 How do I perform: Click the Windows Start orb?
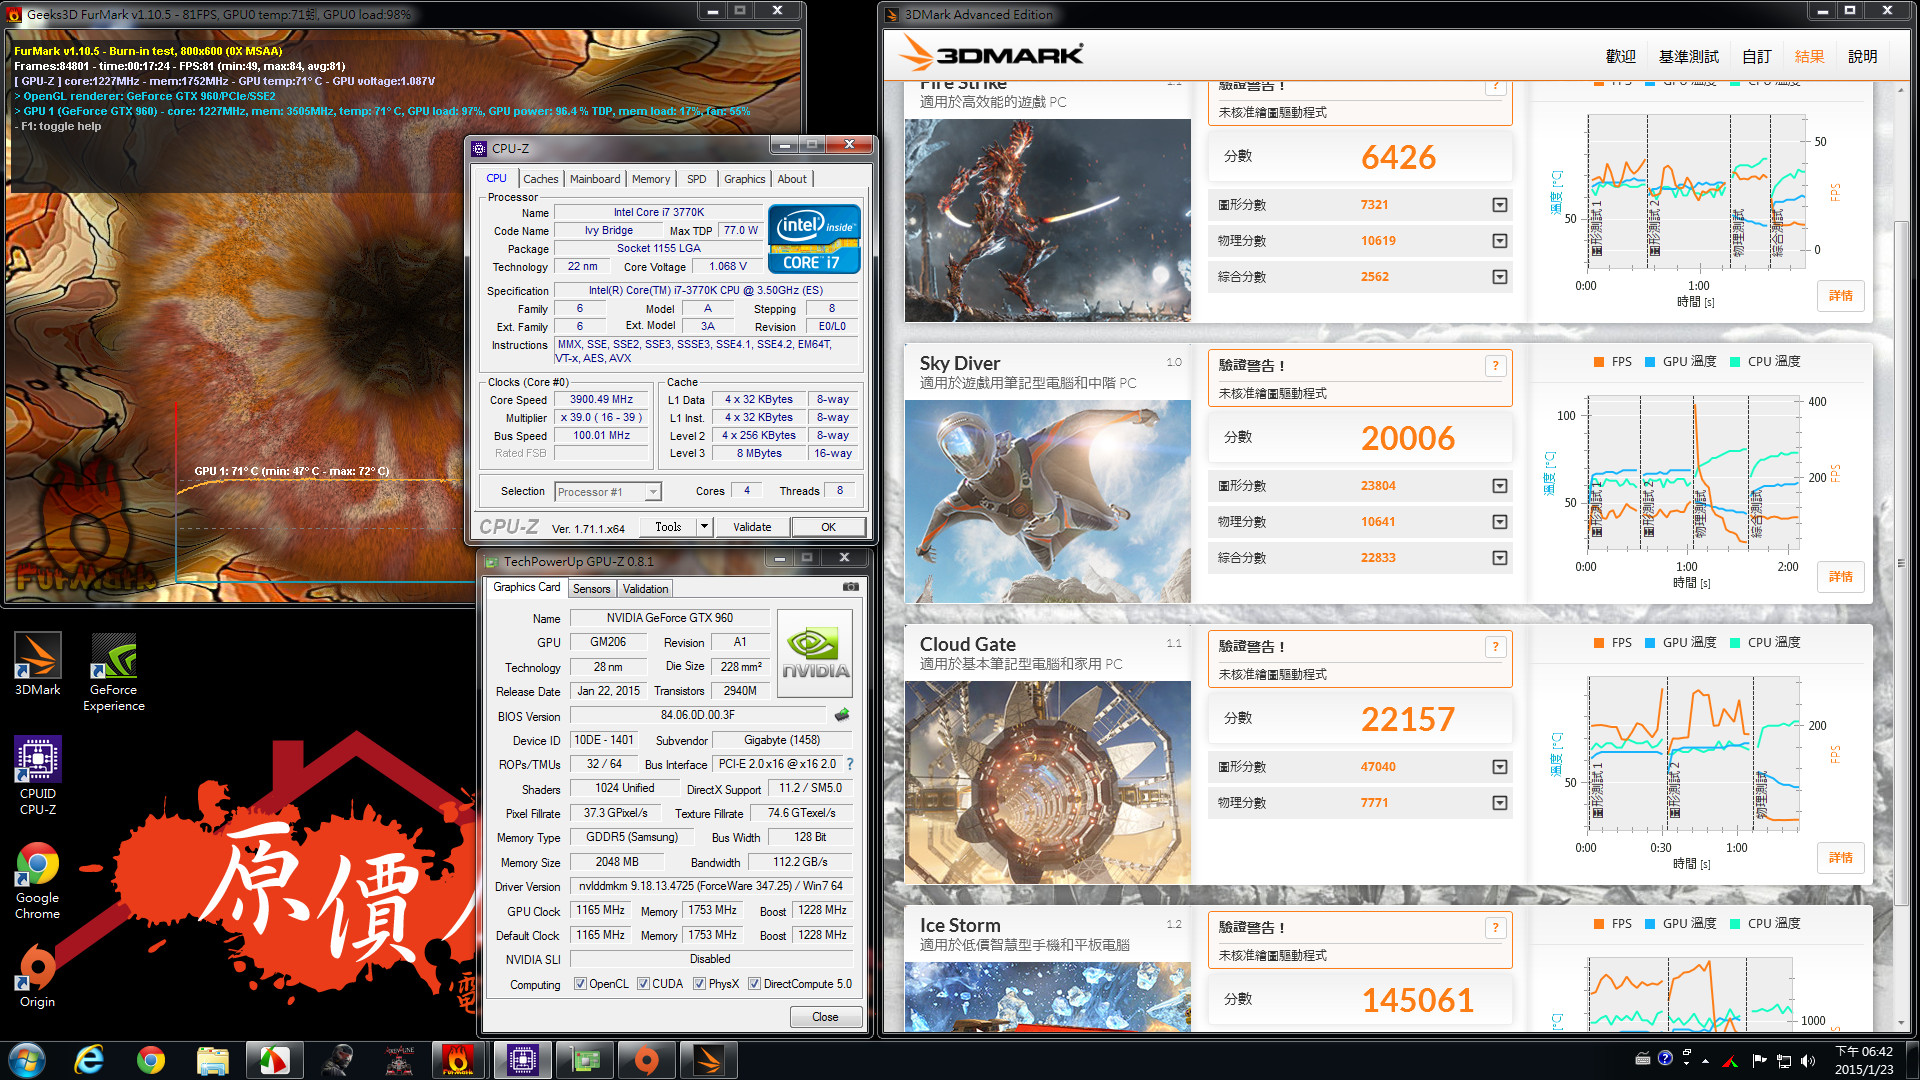pos(27,1060)
